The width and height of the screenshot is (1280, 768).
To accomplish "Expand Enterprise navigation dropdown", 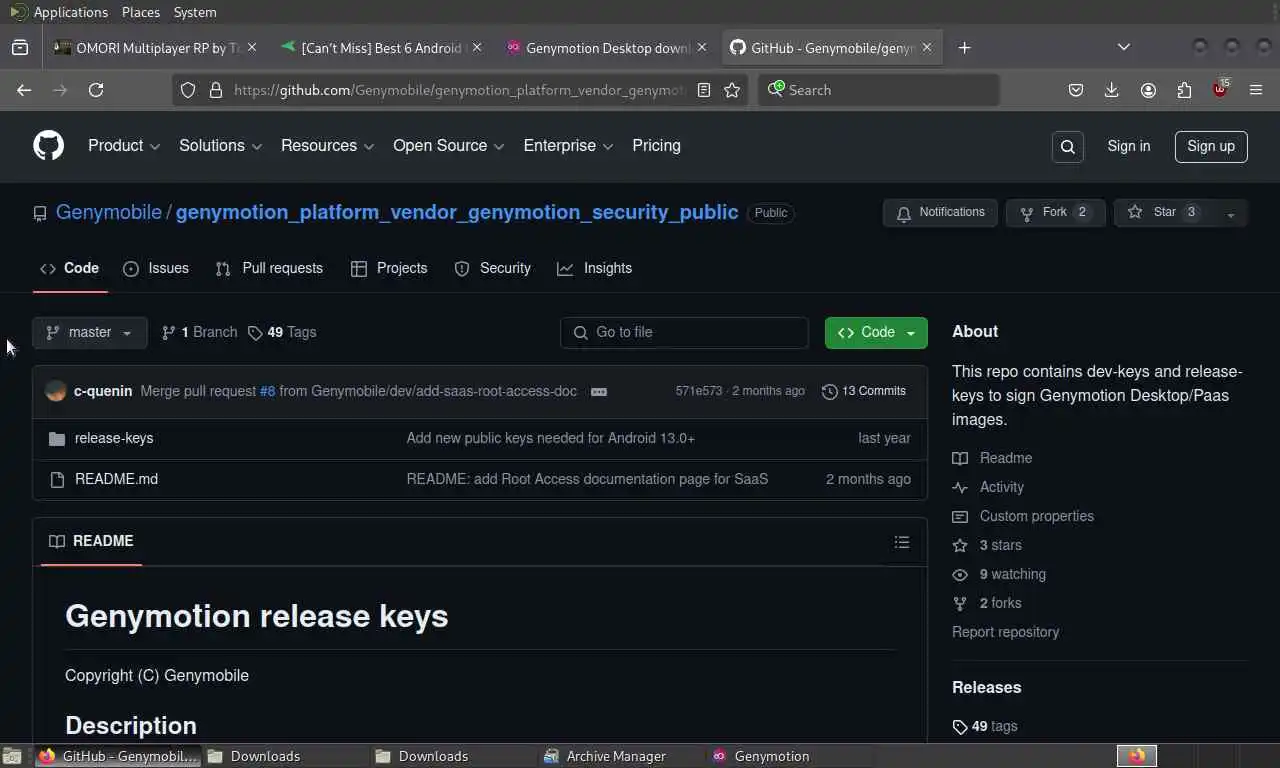I will (568, 146).
